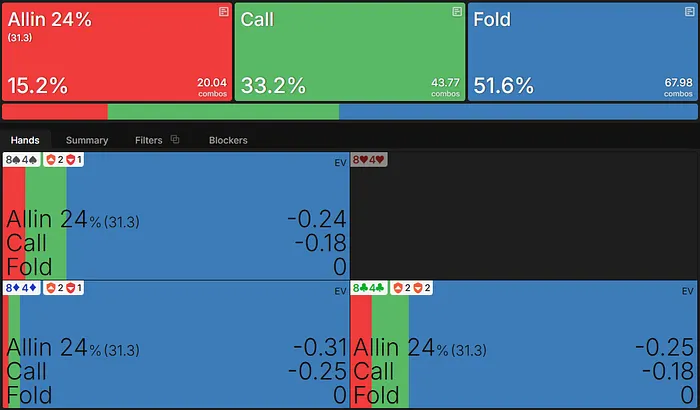
Task: Select the dark 8♥4♥ hand cell
Action: pos(523,215)
